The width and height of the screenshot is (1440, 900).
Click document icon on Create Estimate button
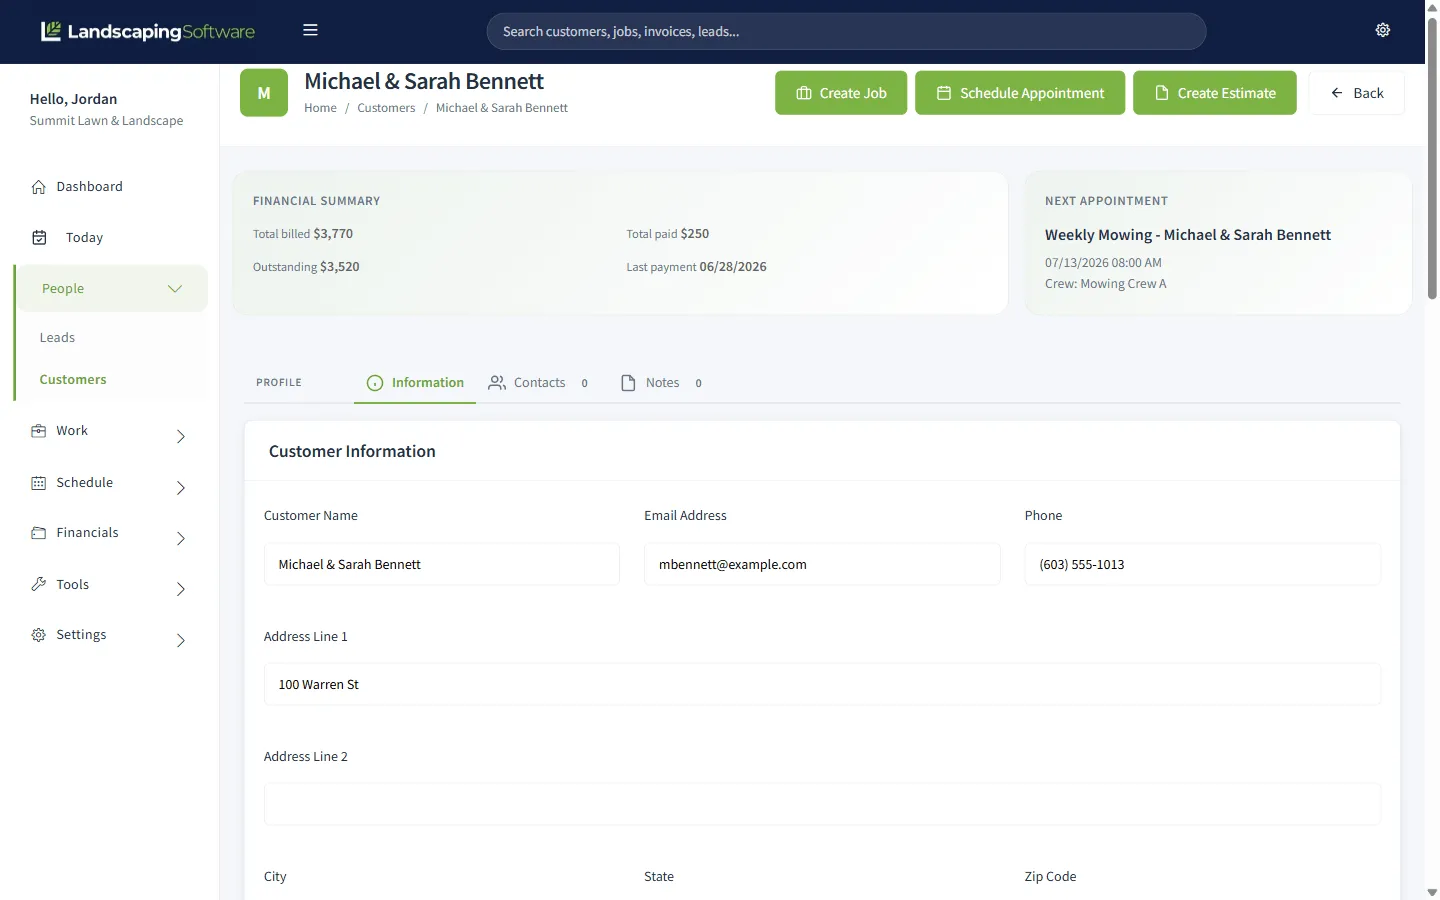pyautogui.click(x=1162, y=93)
